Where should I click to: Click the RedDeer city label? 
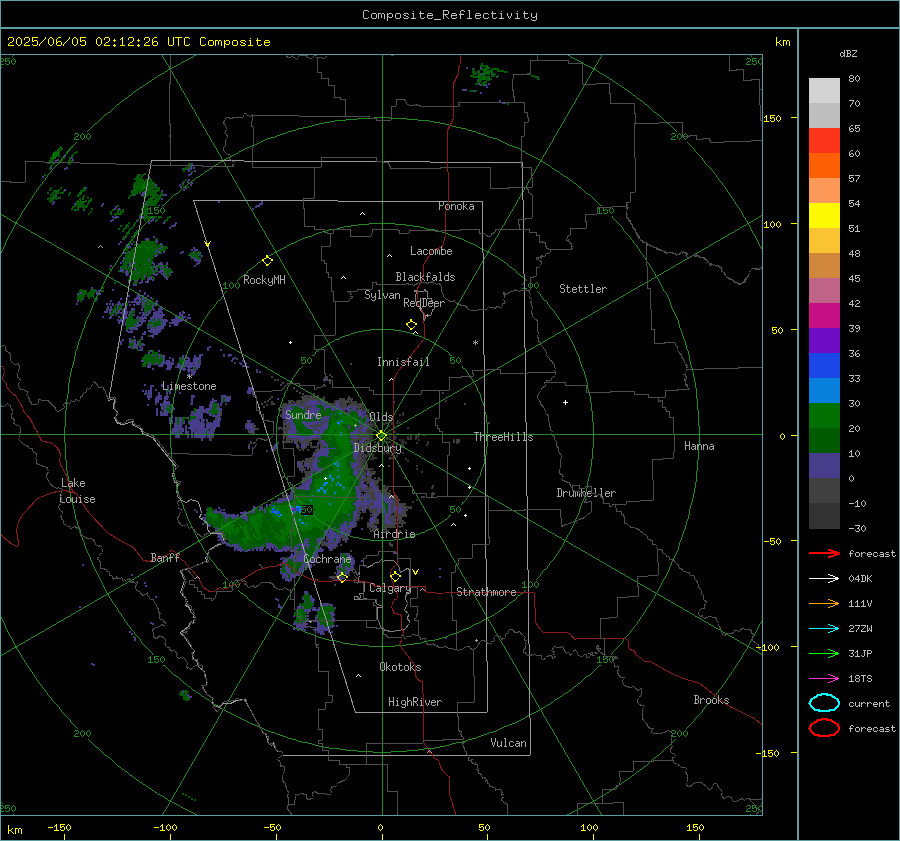point(424,303)
